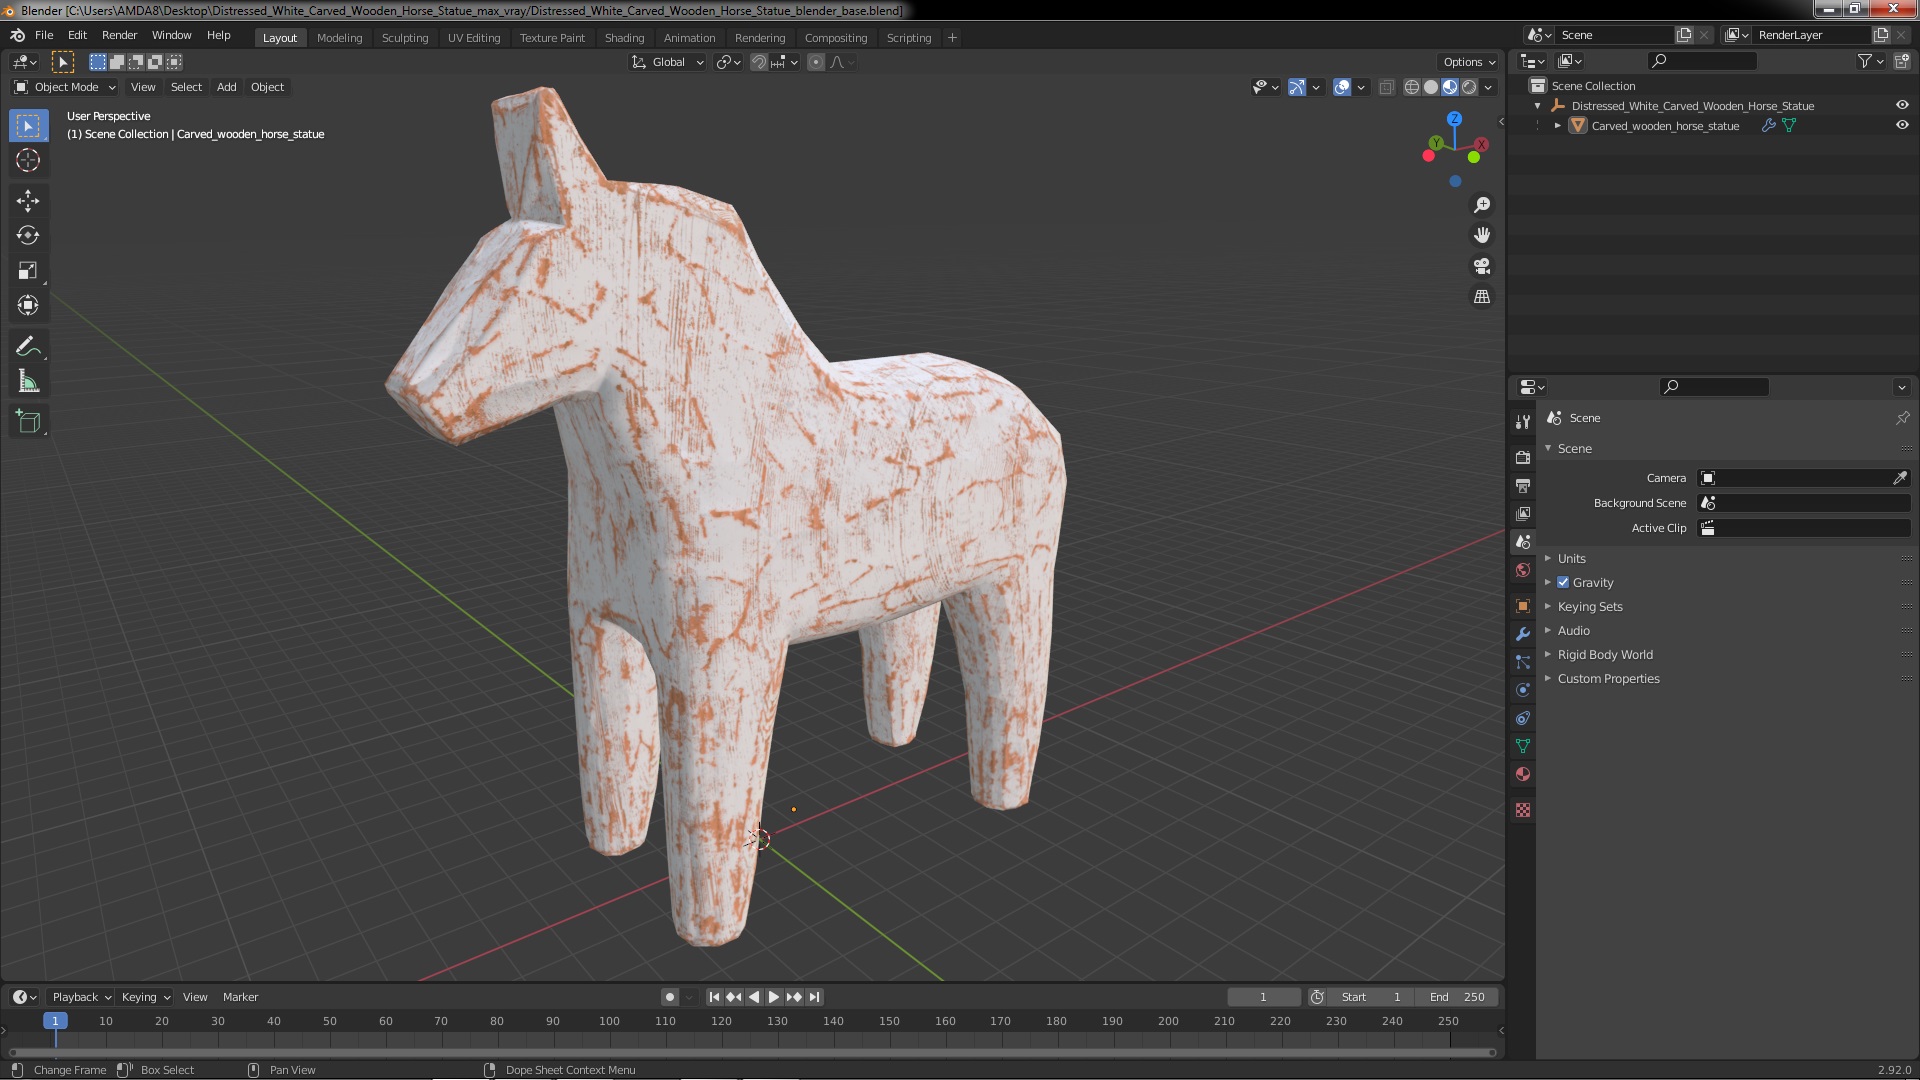Toggle auto keying record button
This screenshot has height=1080, width=1920.
tap(669, 997)
